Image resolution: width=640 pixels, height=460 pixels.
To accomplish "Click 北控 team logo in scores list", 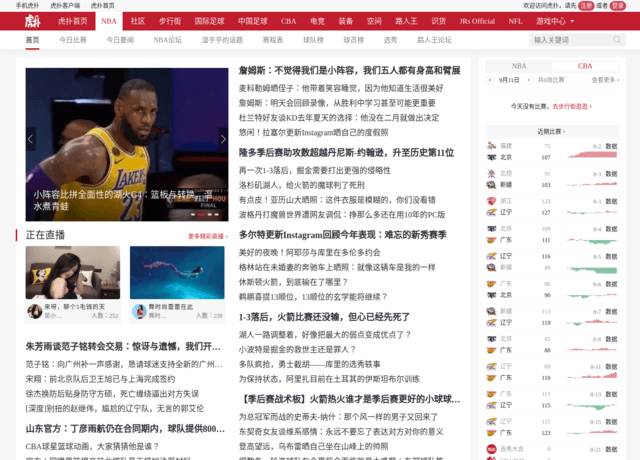I will (x=491, y=173).
